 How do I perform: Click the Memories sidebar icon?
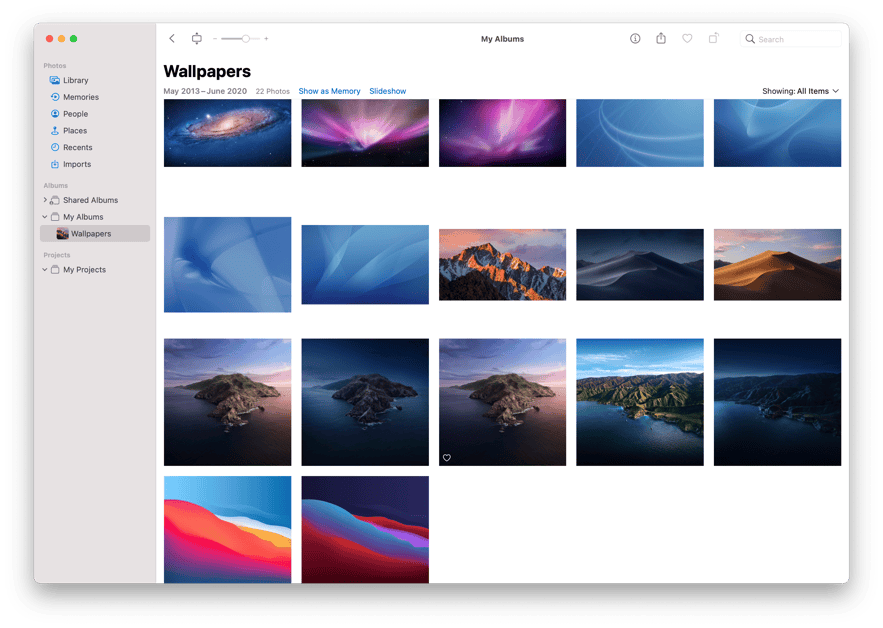(55, 97)
